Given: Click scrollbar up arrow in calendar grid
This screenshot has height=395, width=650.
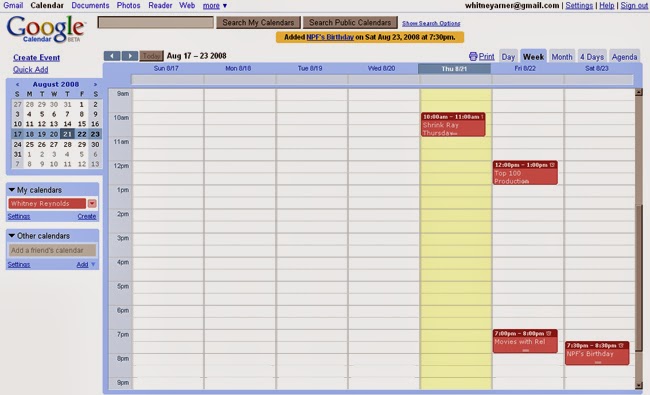Looking at the screenshot, I should [638, 92].
